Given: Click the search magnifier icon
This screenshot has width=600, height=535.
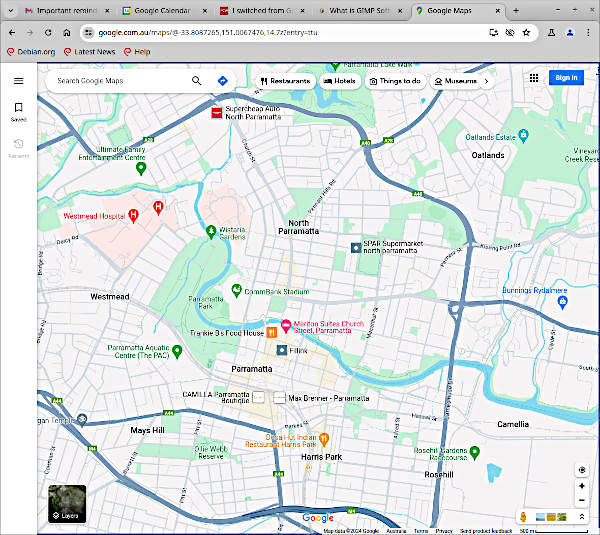Looking at the screenshot, I should click(197, 80).
